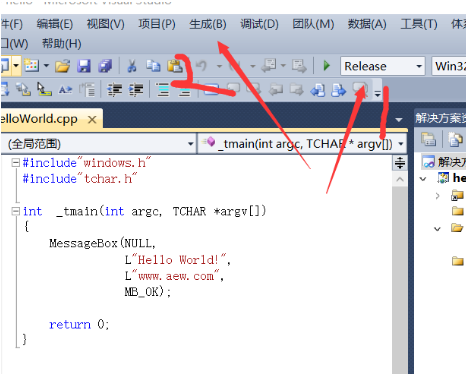Click the MessageBox function call text

click(83, 243)
